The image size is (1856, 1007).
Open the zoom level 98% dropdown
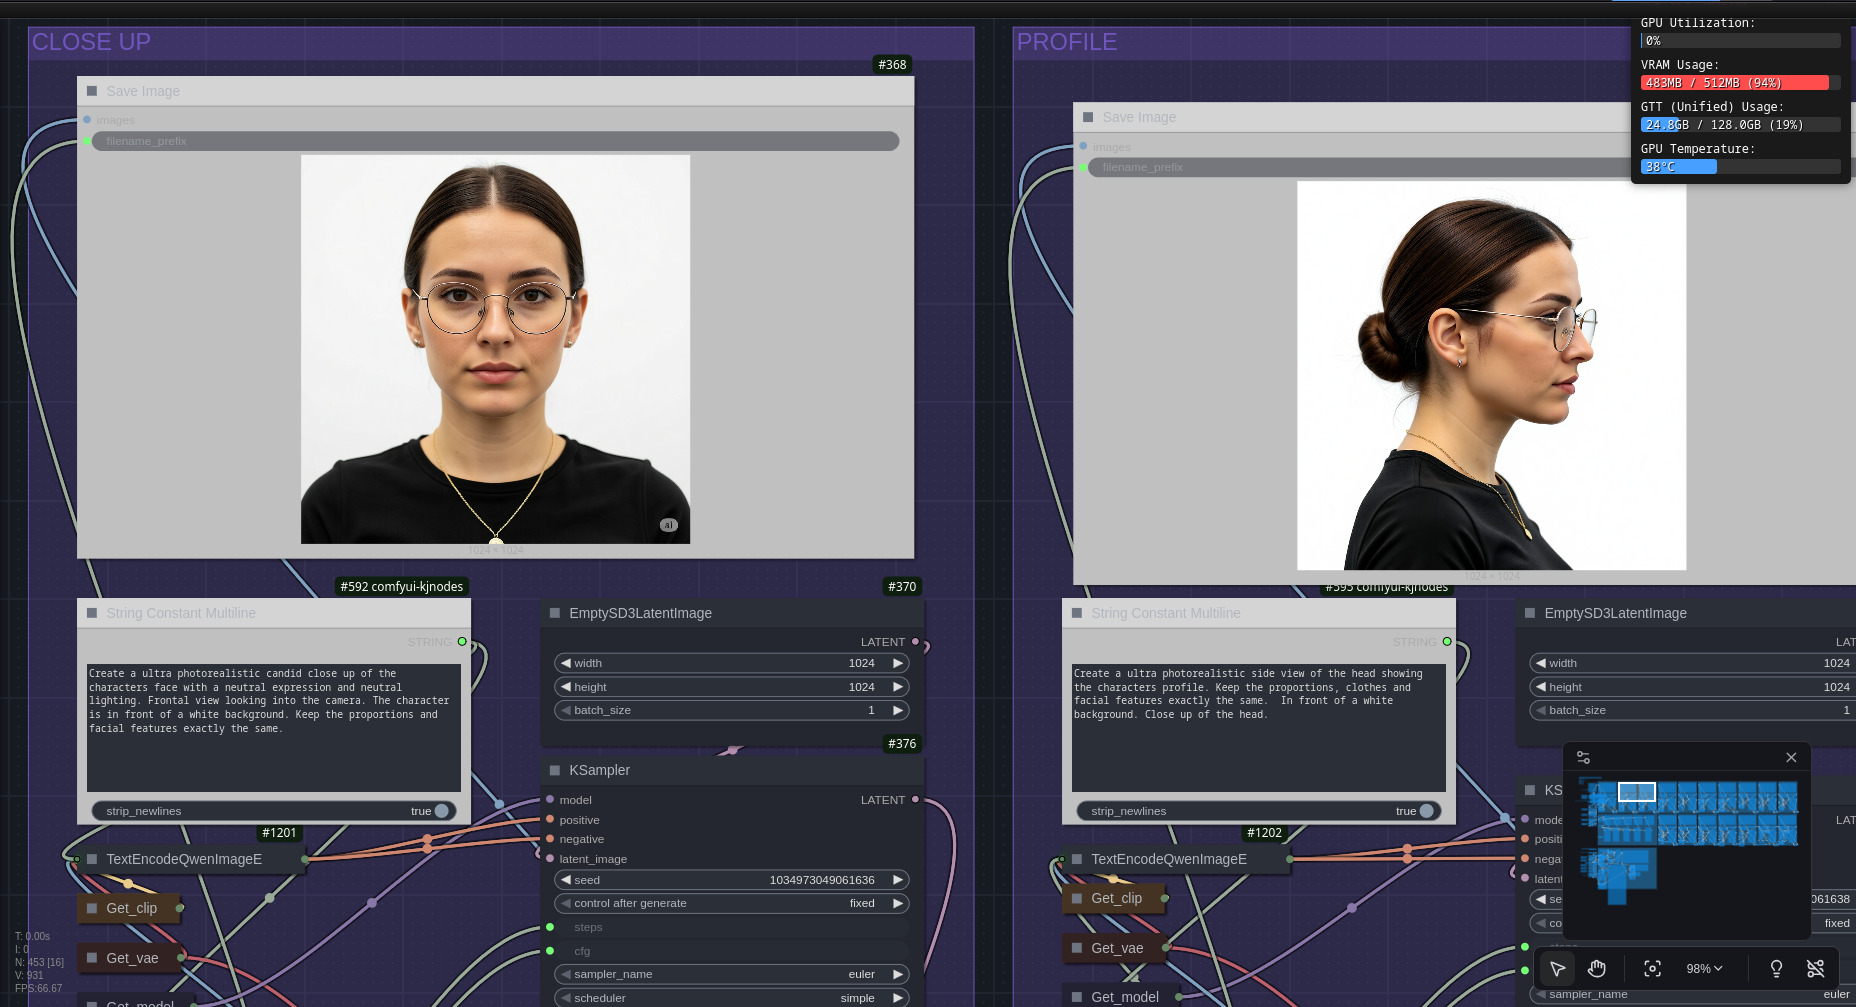(x=1704, y=968)
